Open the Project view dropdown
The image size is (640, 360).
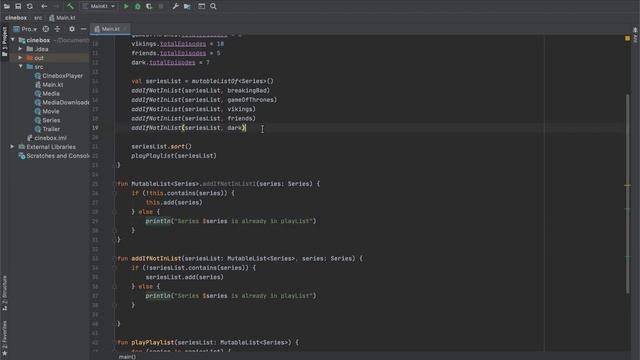pyautogui.click(x=25, y=29)
